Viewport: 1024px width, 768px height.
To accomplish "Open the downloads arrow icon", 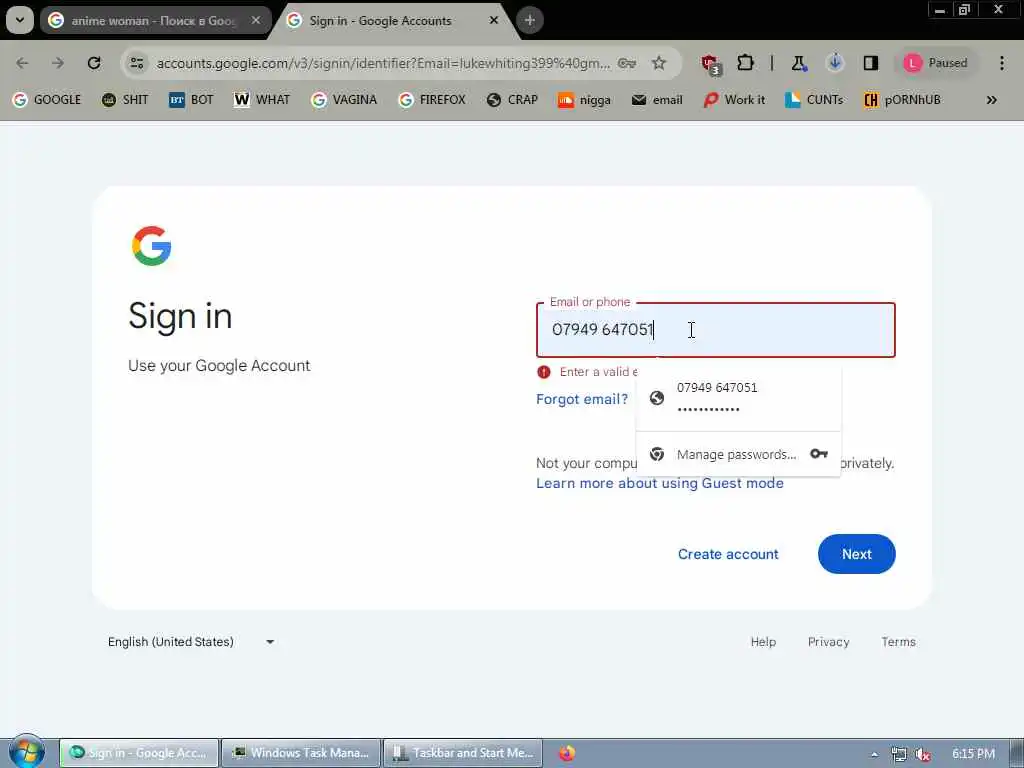I will coord(835,63).
